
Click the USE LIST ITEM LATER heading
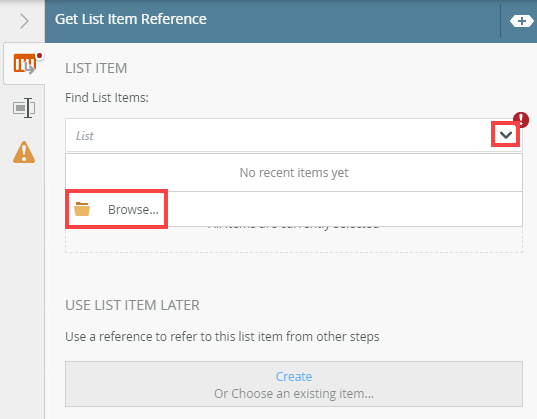click(x=133, y=305)
